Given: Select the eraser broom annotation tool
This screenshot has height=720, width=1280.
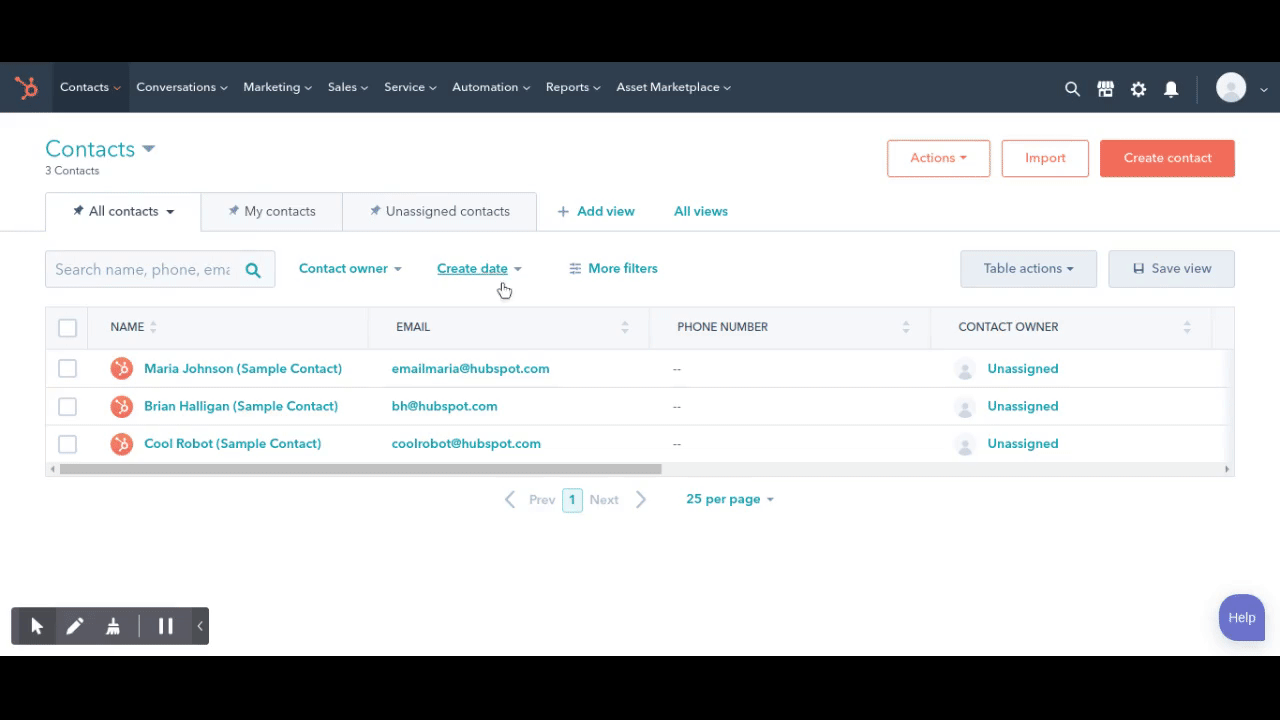Looking at the screenshot, I should (x=113, y=626).
